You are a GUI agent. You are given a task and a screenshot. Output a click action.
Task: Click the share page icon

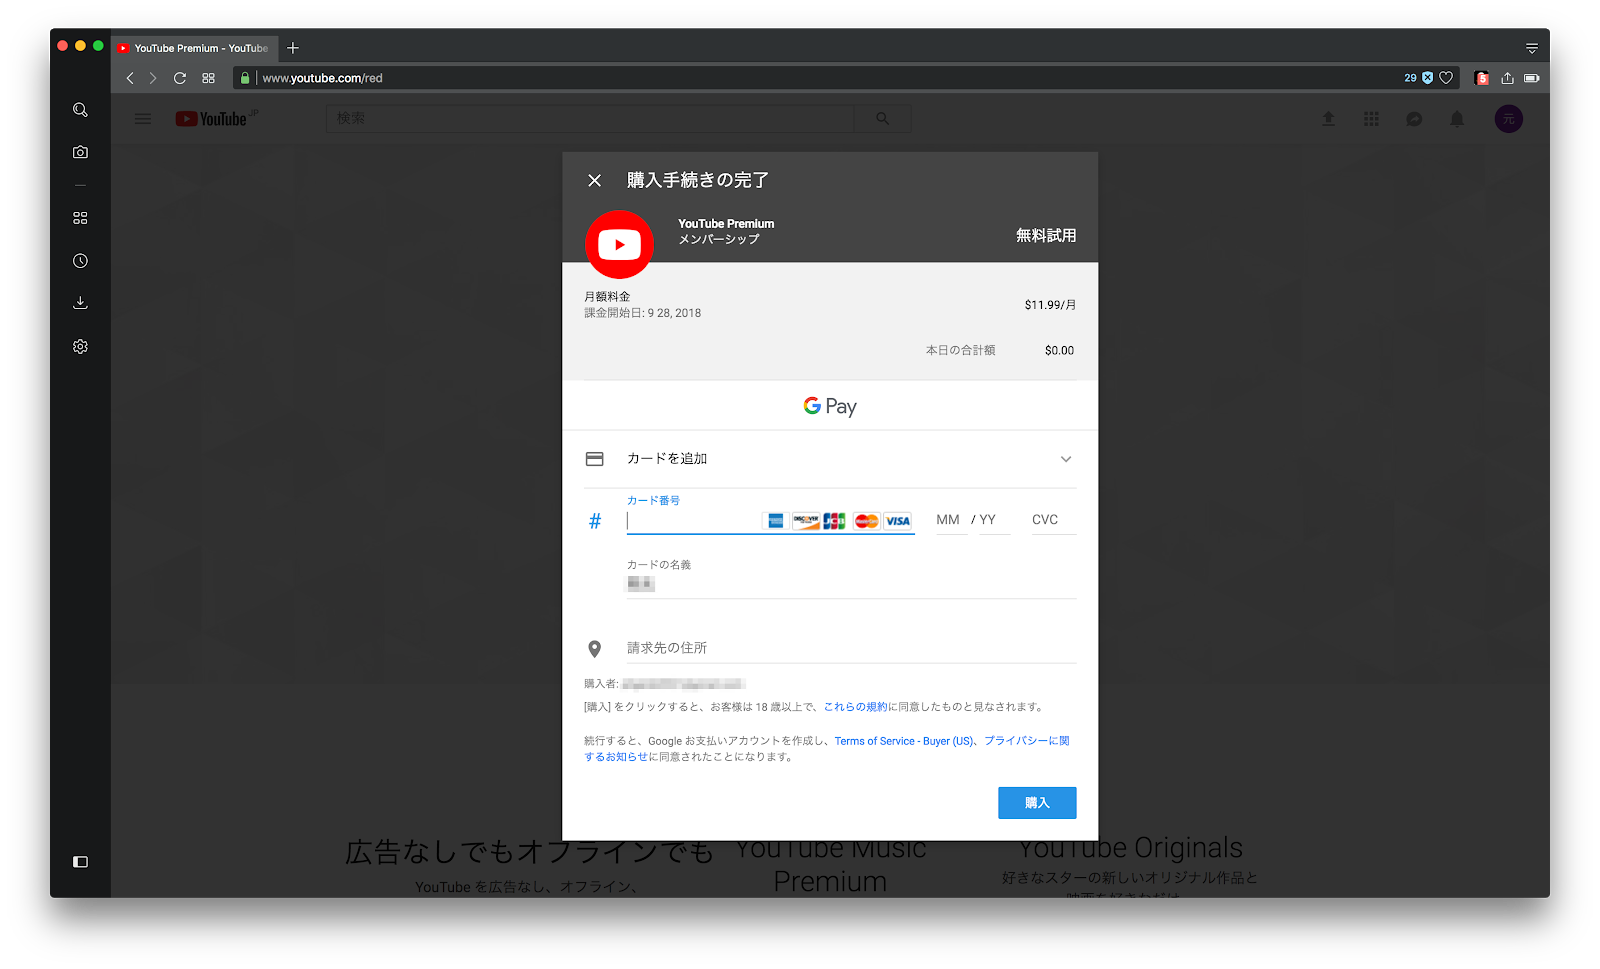pos(1507,78)
